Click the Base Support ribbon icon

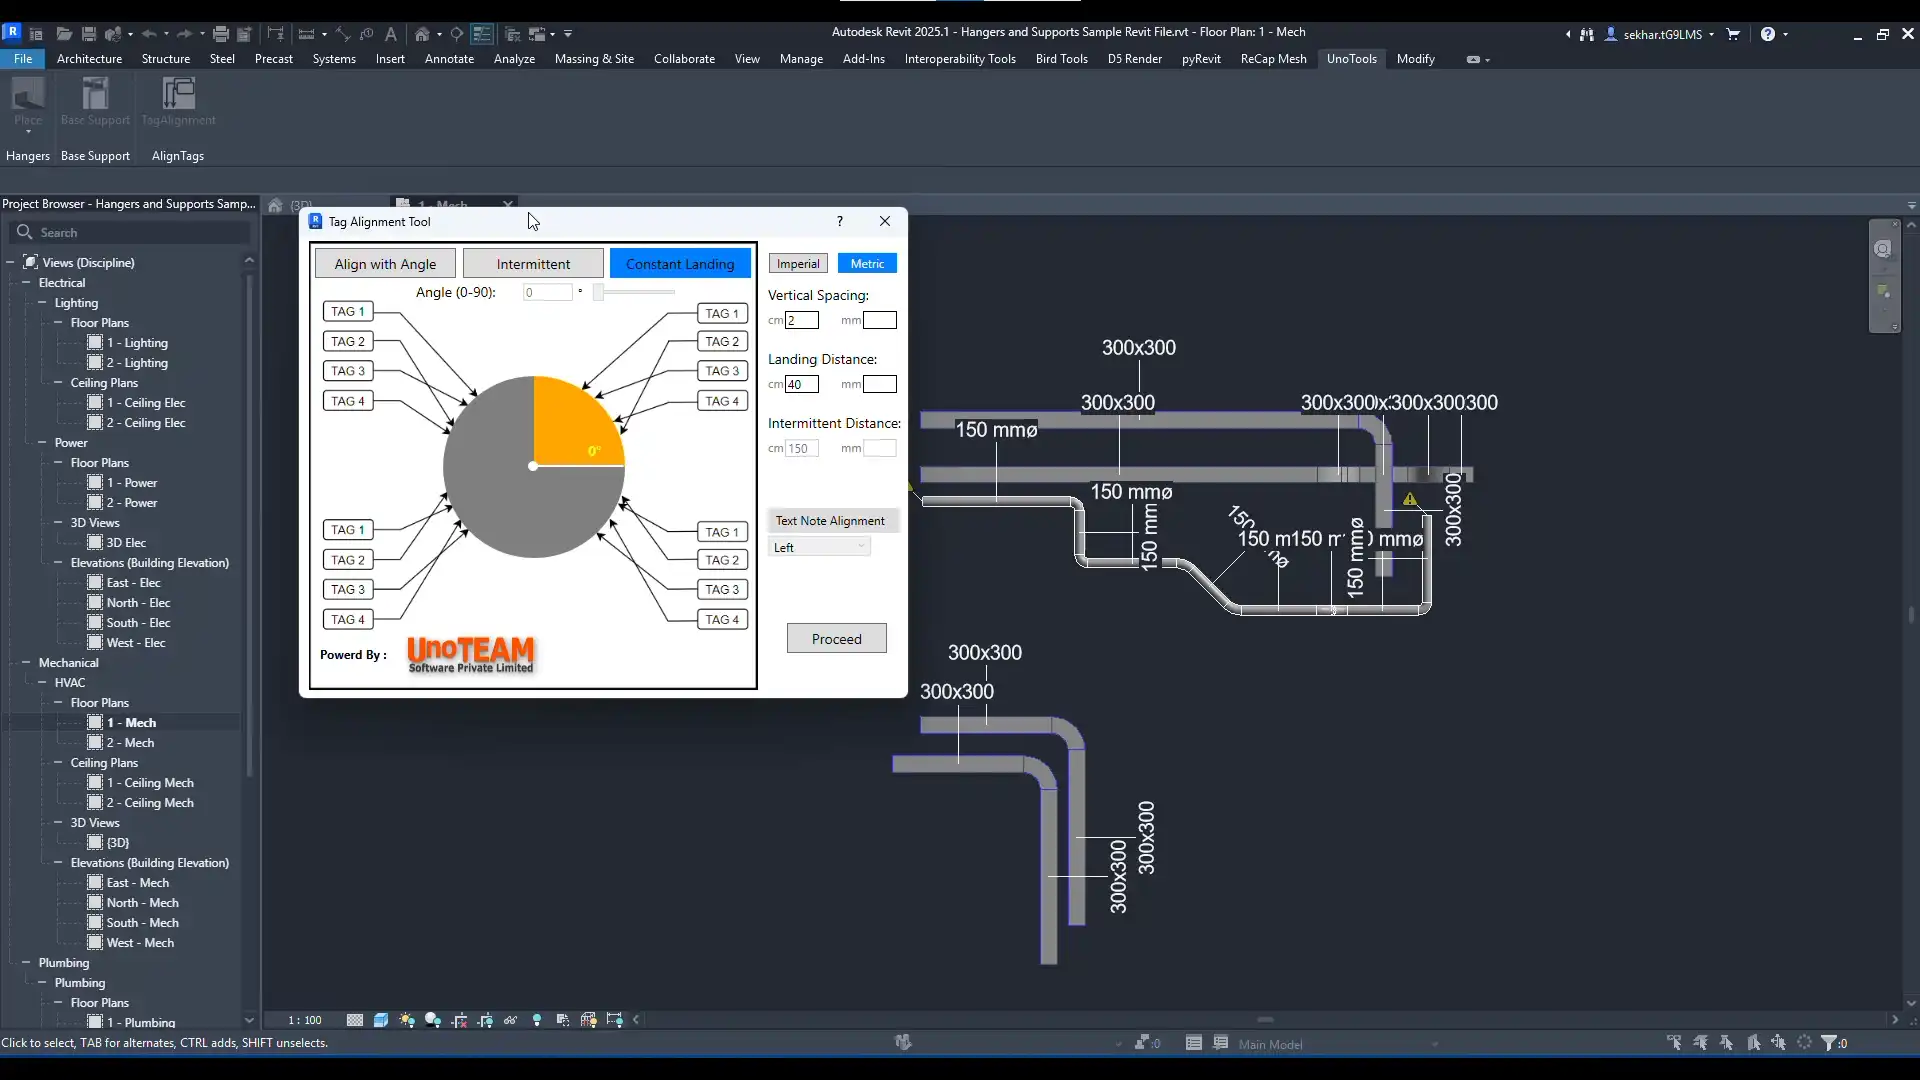click(x=95, y=95)
